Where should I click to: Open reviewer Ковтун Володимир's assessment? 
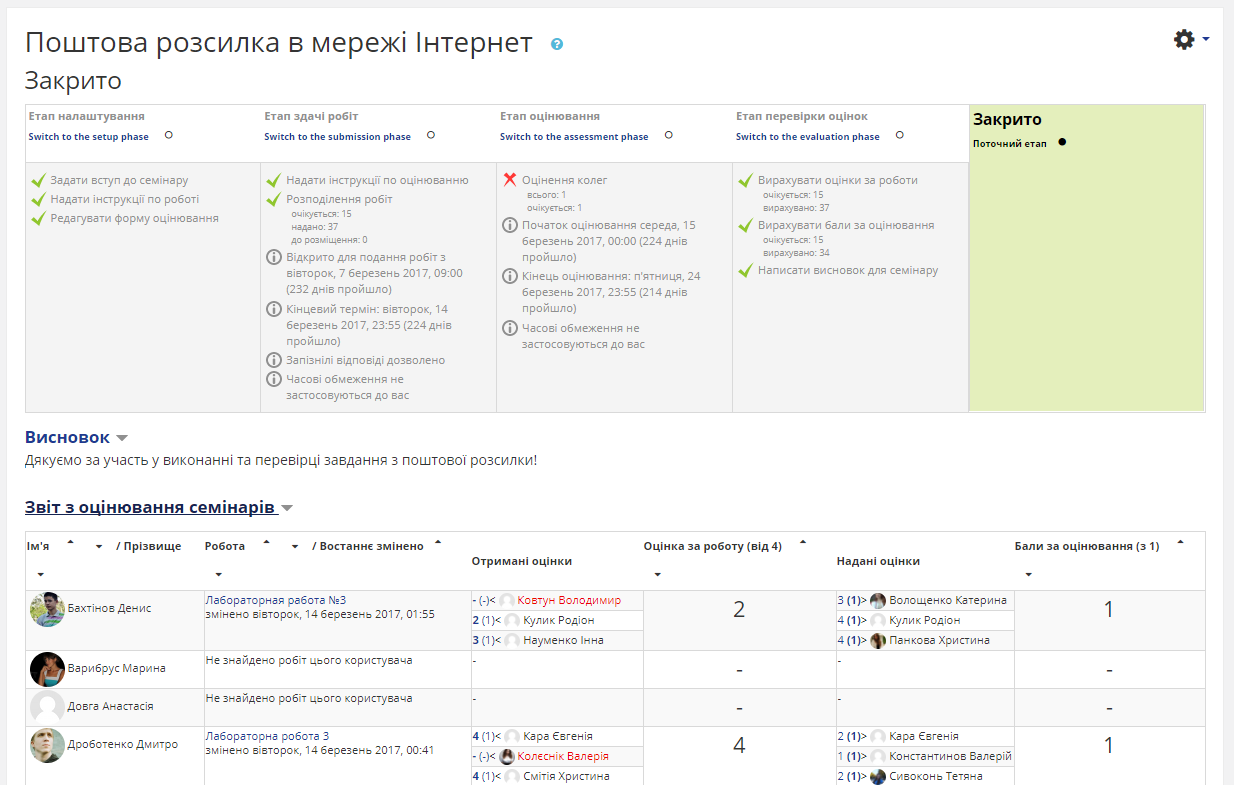pos(568,600)
